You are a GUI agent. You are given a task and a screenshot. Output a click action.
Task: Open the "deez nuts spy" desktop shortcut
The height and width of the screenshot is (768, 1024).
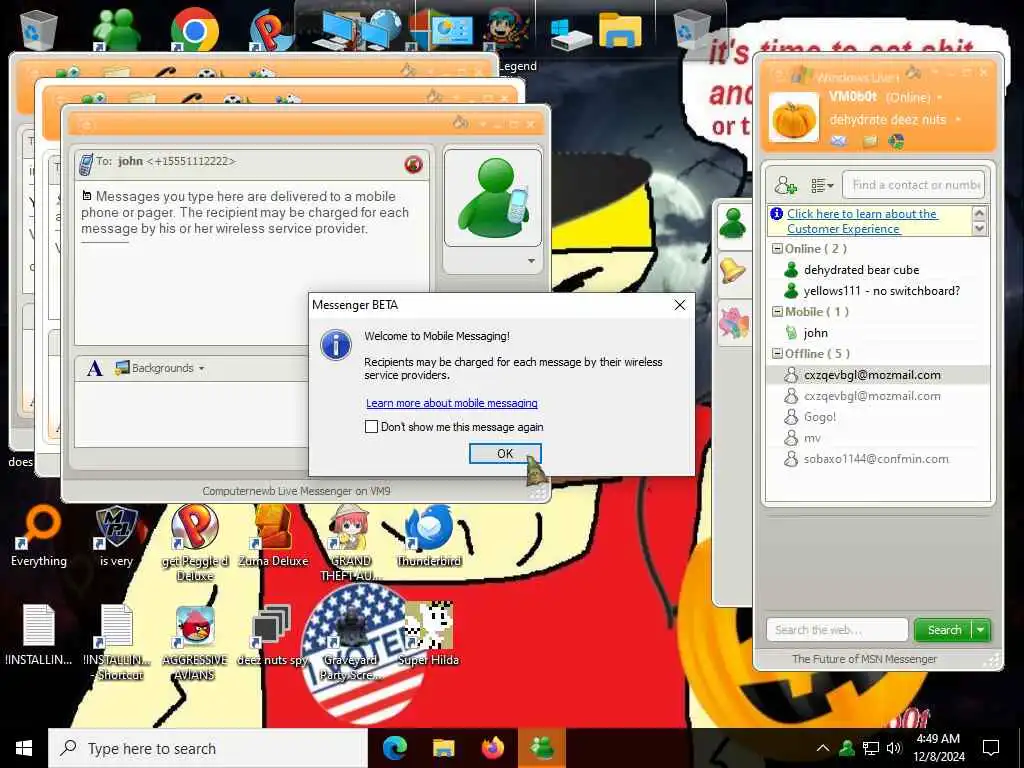point(272,635)
